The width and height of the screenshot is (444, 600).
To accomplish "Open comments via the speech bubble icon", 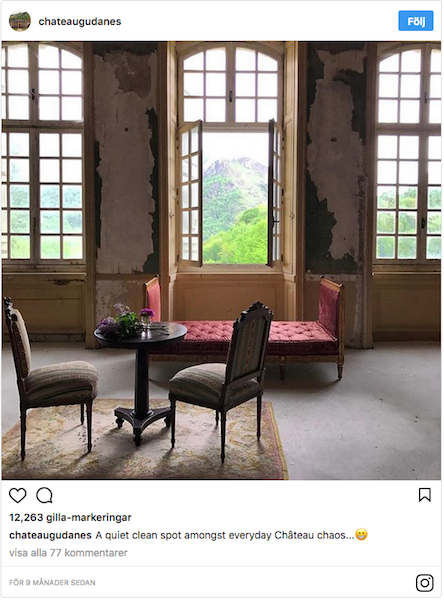I will point(44,496).
